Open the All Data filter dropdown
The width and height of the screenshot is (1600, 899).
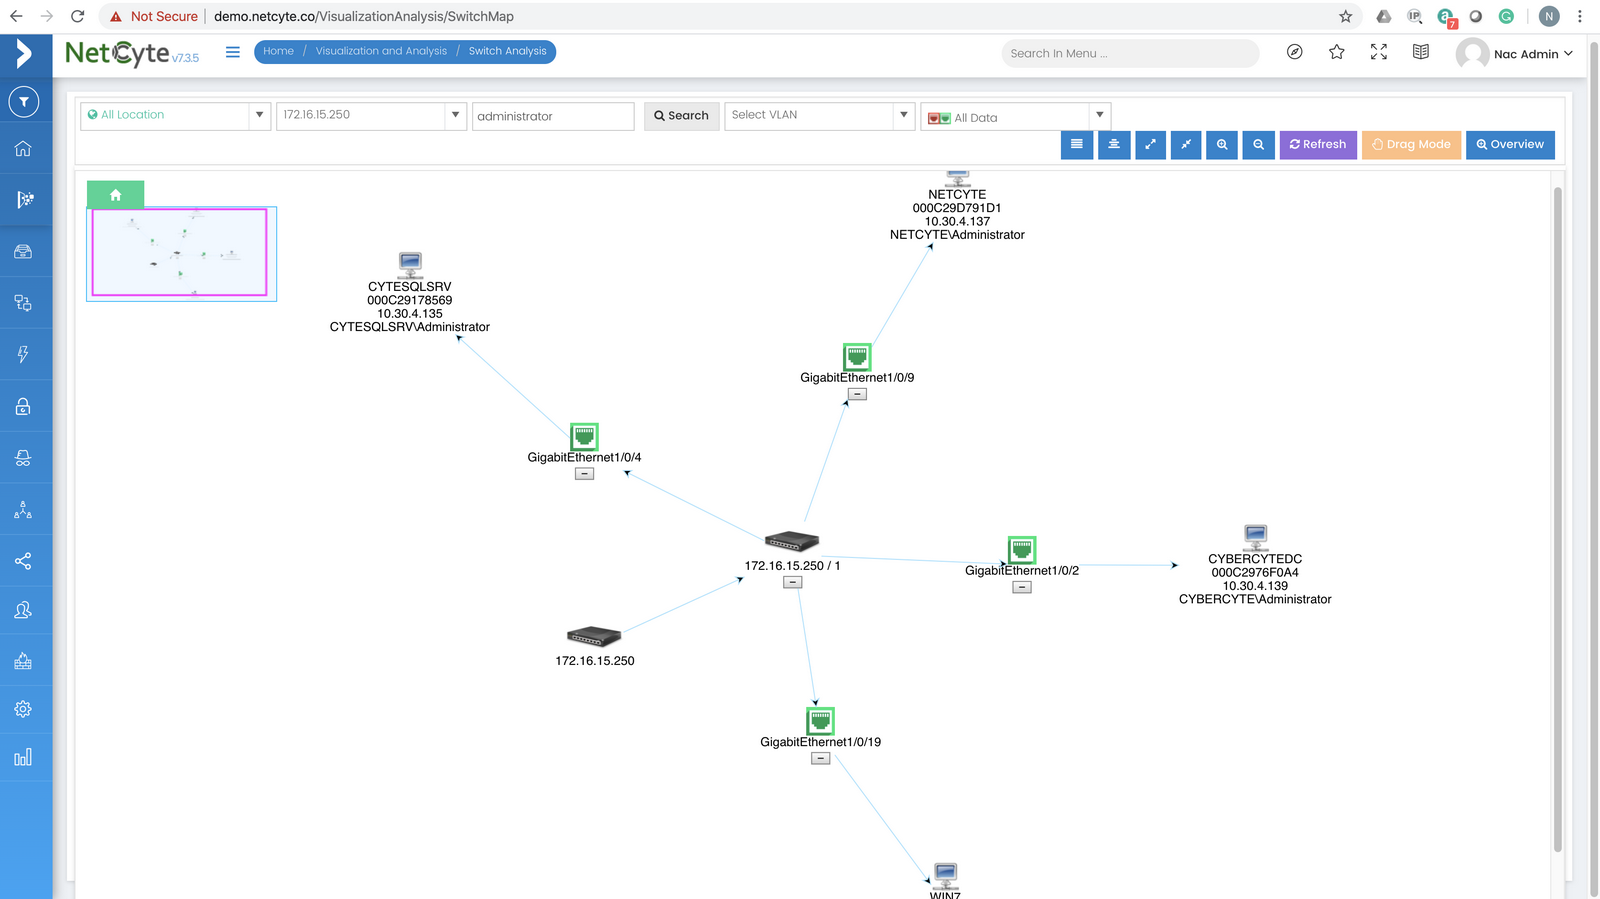pyautogui.click(x=1014, y=117)
